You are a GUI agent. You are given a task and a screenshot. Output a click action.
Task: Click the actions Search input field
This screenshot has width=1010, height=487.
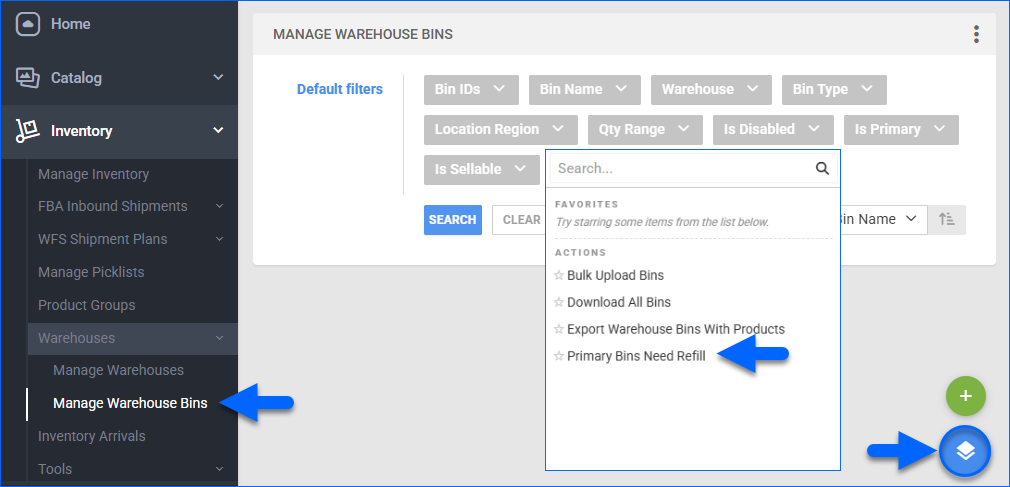[x=680, y=169]
